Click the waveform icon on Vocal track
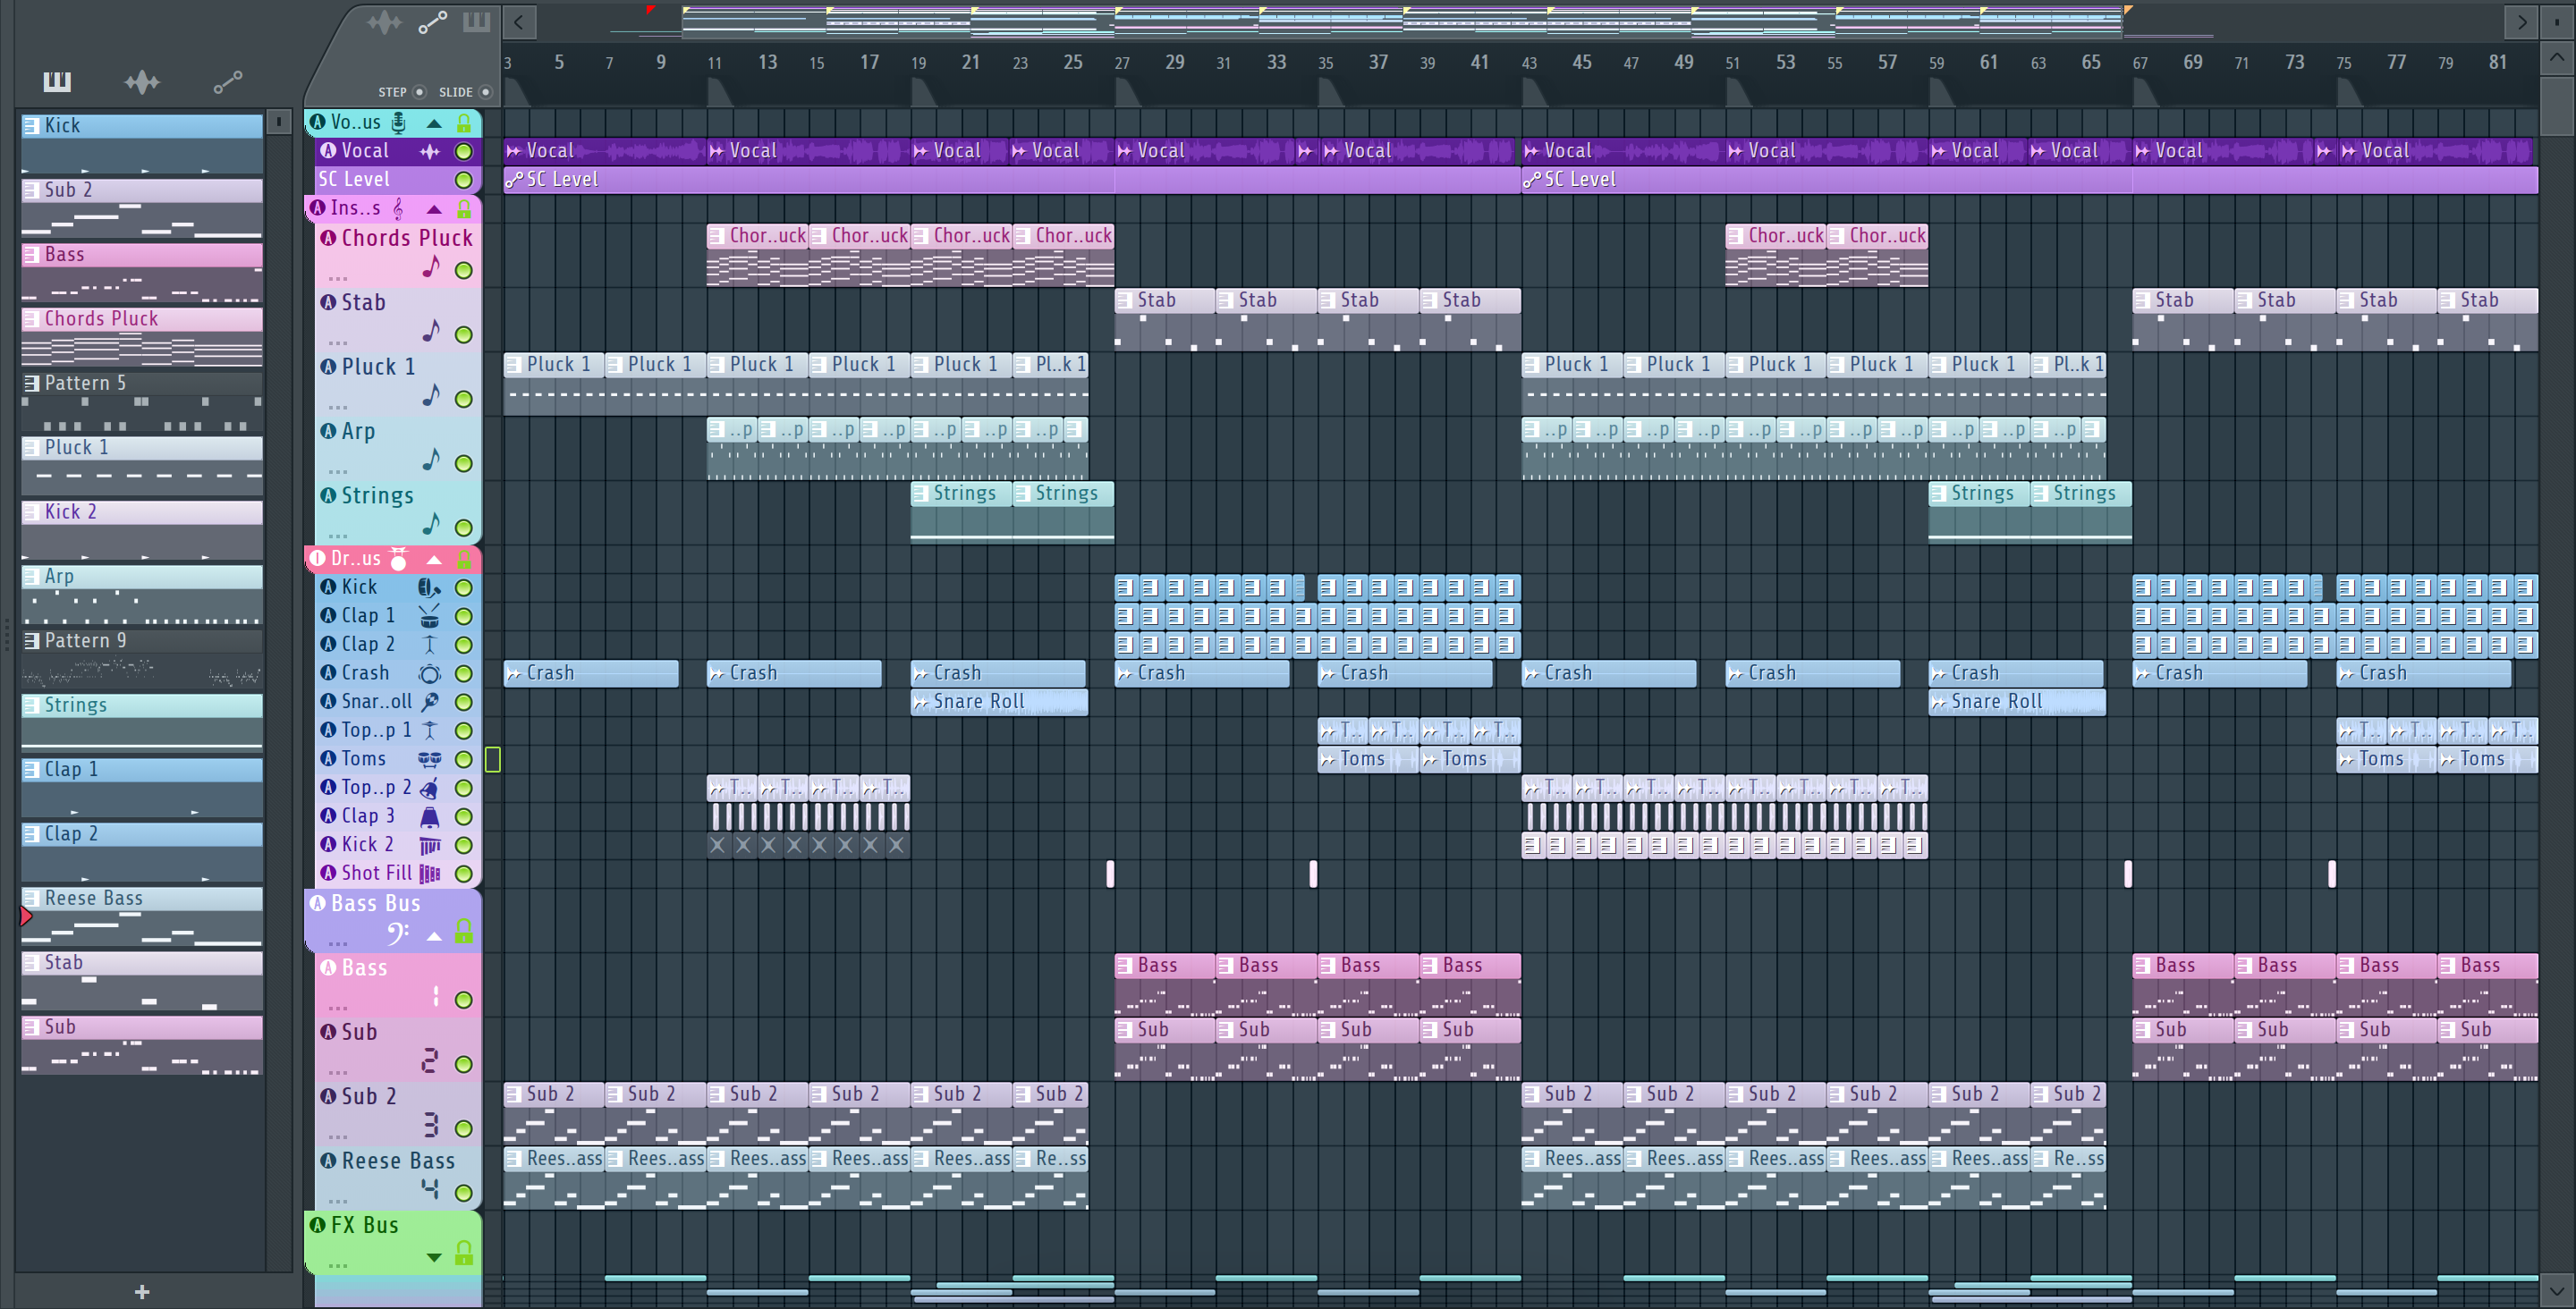This screenshot has height=1309, width=2576. [x=430, y=151]
